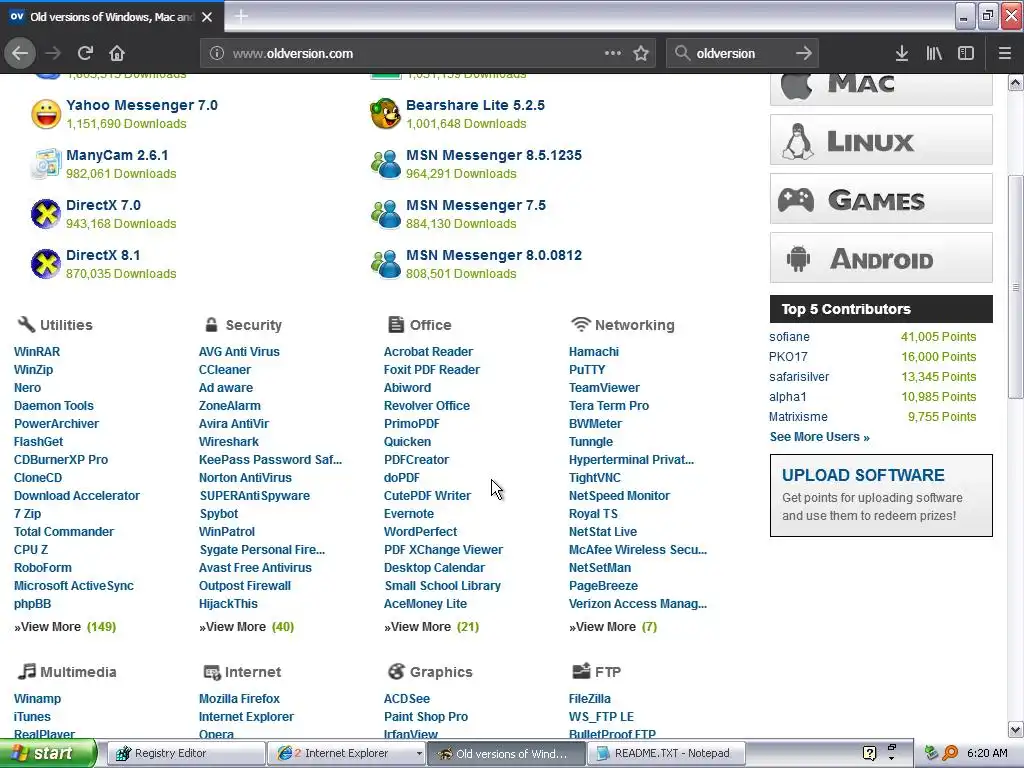
Task: Bookmark this page with the star
Action: [641, 54]
